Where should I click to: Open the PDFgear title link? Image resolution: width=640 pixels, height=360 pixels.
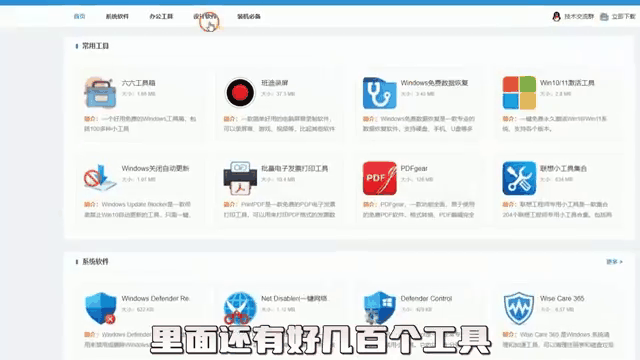414,168
